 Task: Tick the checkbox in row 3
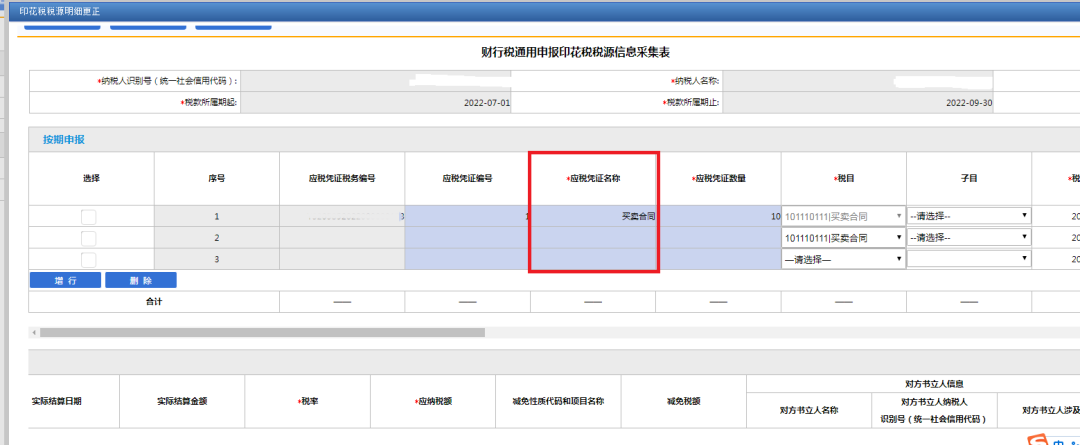point(89,260)
